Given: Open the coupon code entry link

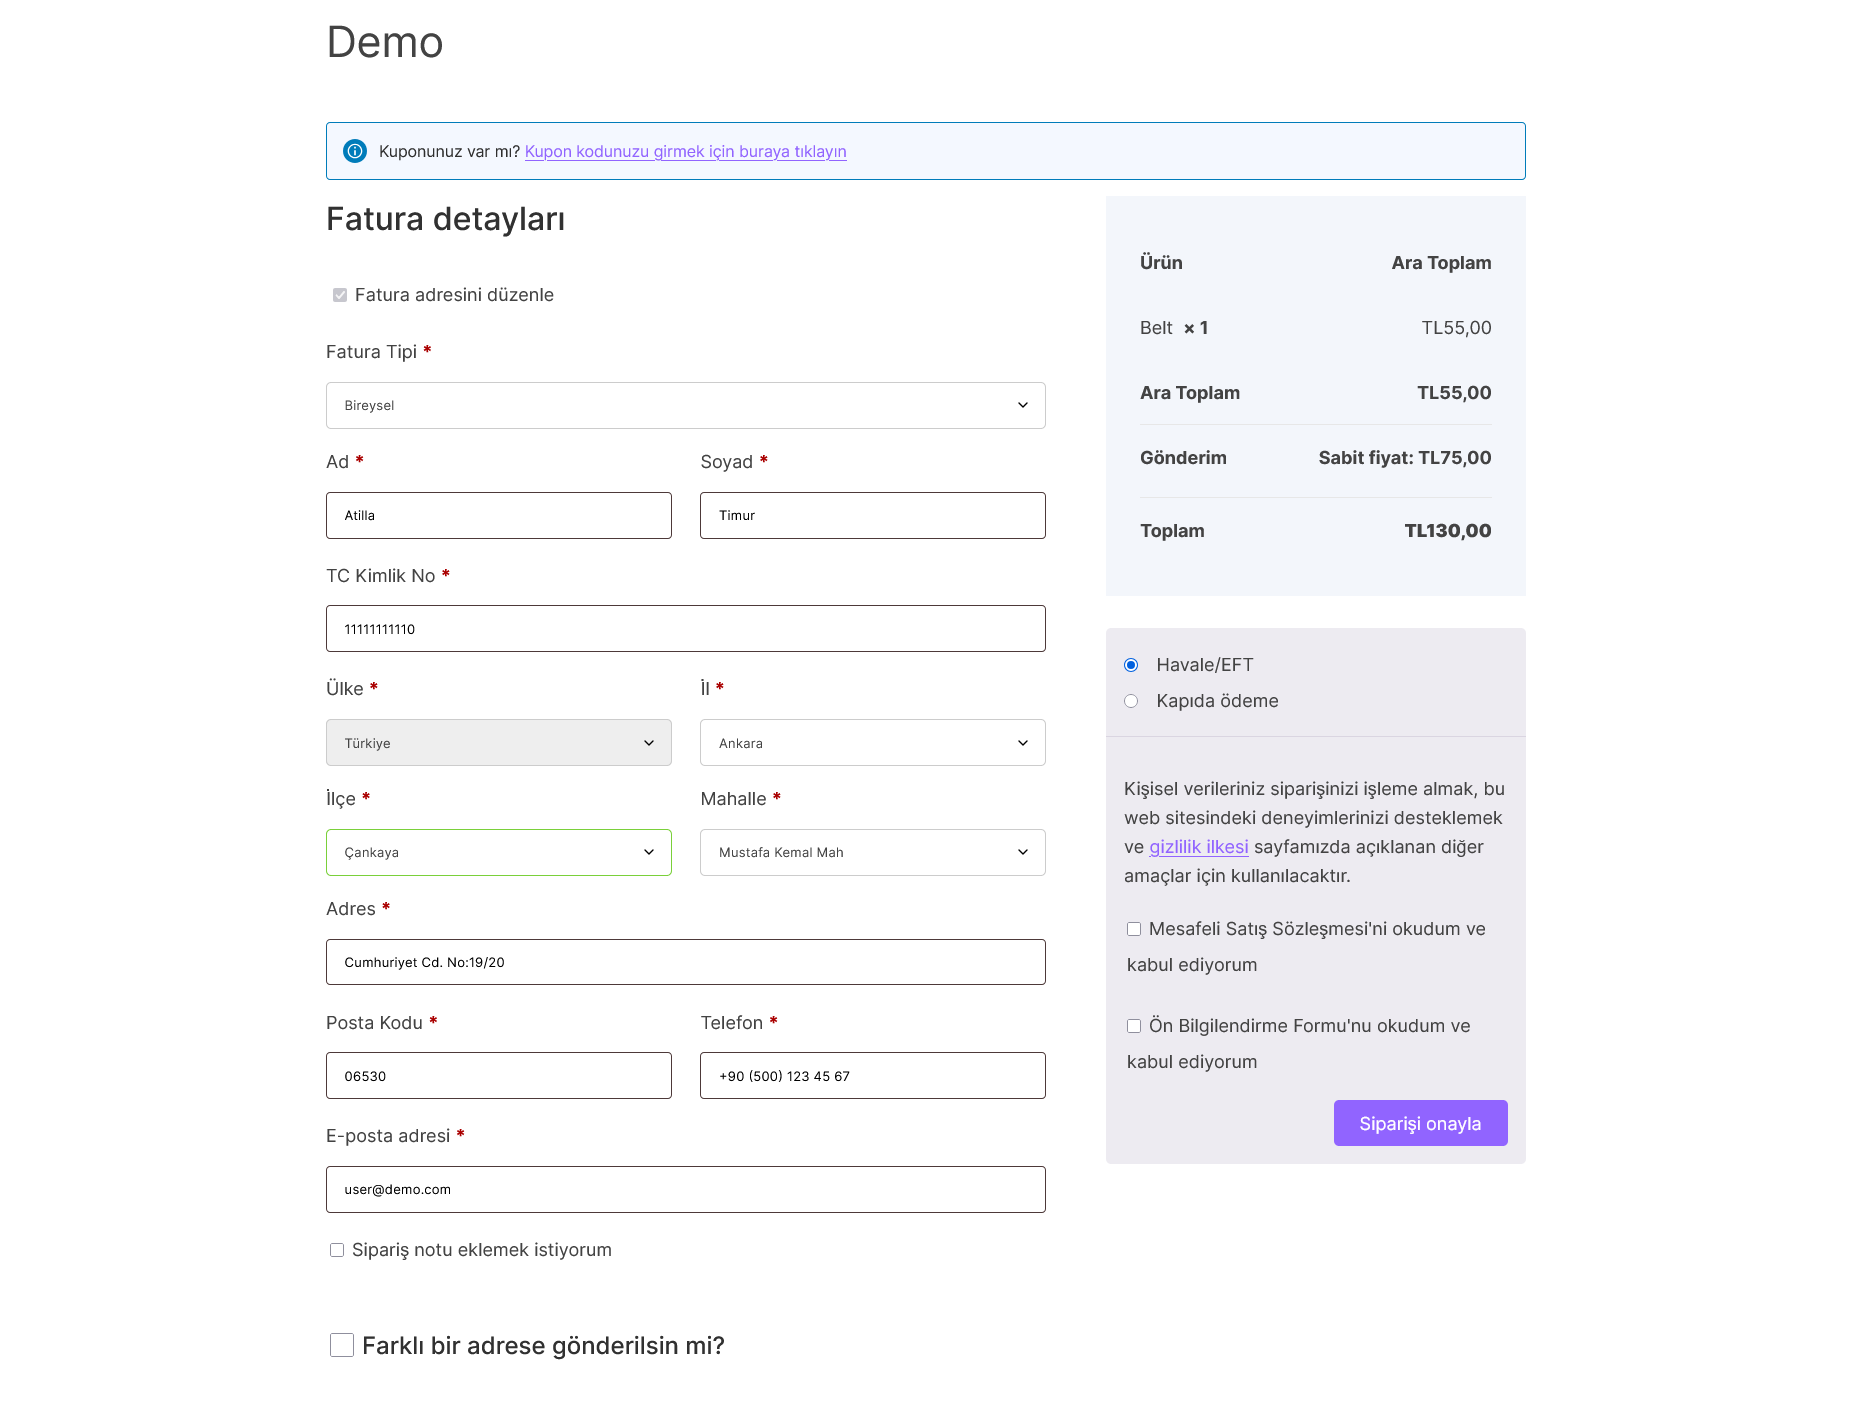Looking at the screenshot, I should 685,152.
